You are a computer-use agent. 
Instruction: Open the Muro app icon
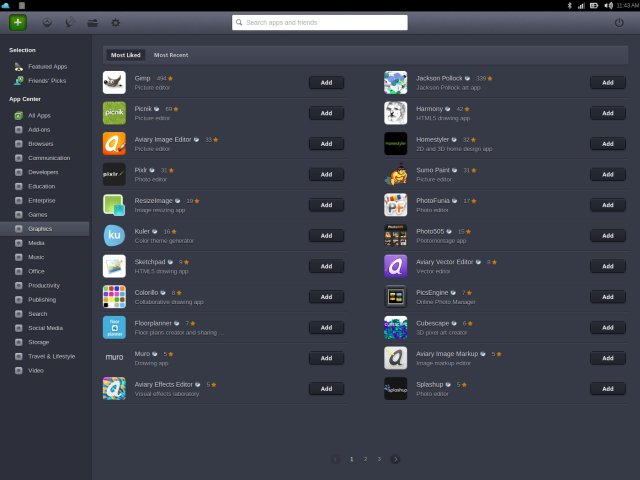pyautogui.click(x=114, y=358)
